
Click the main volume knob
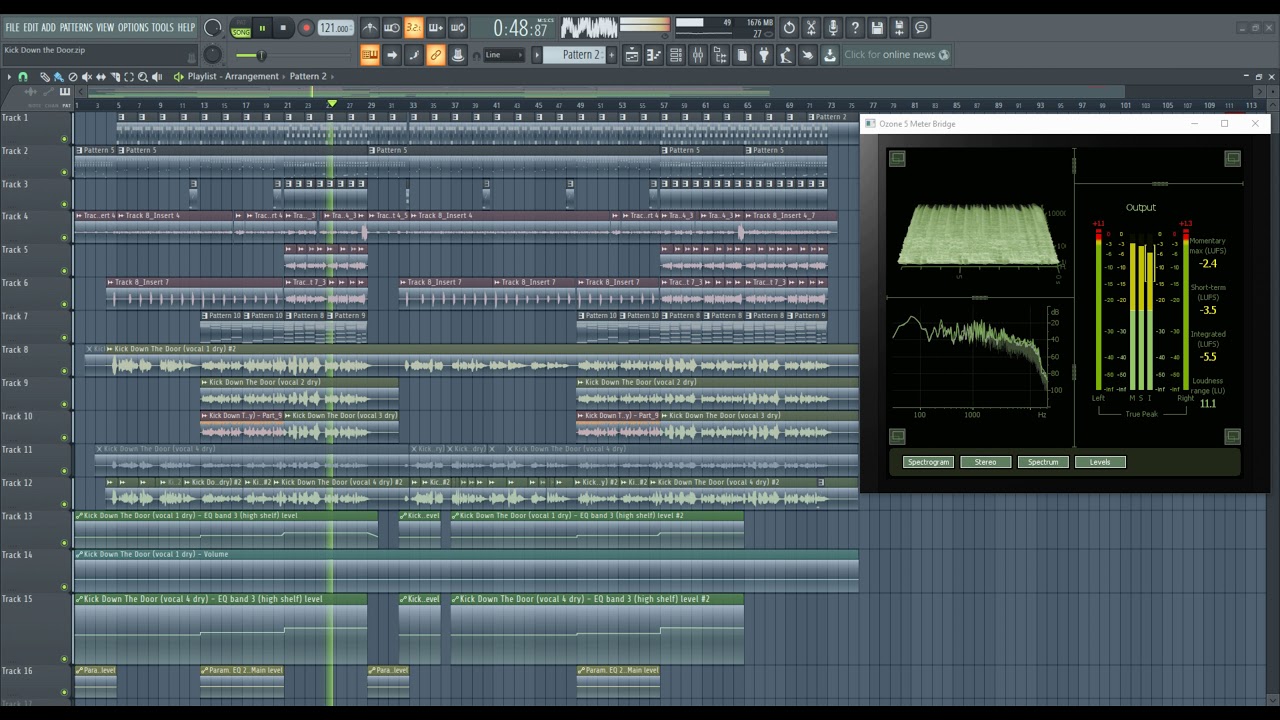click(212, 28)
